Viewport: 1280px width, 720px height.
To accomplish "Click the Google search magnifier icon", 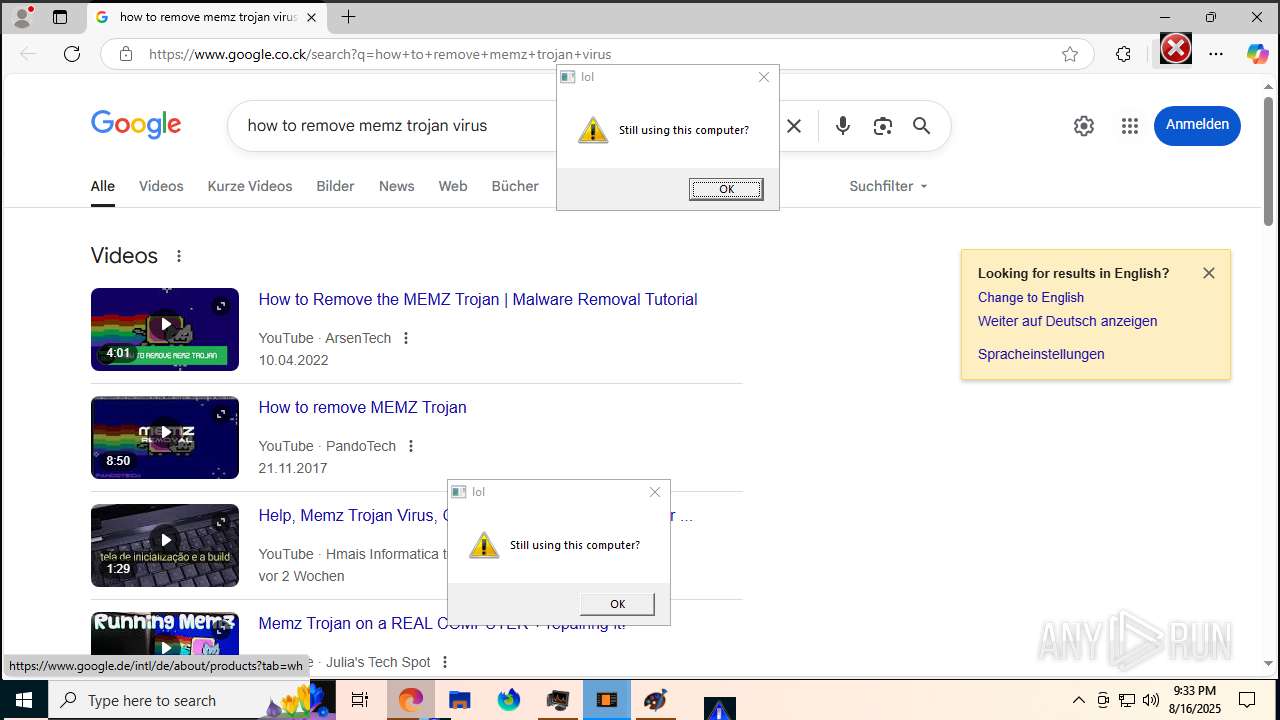I will click(x=922, y=126).
